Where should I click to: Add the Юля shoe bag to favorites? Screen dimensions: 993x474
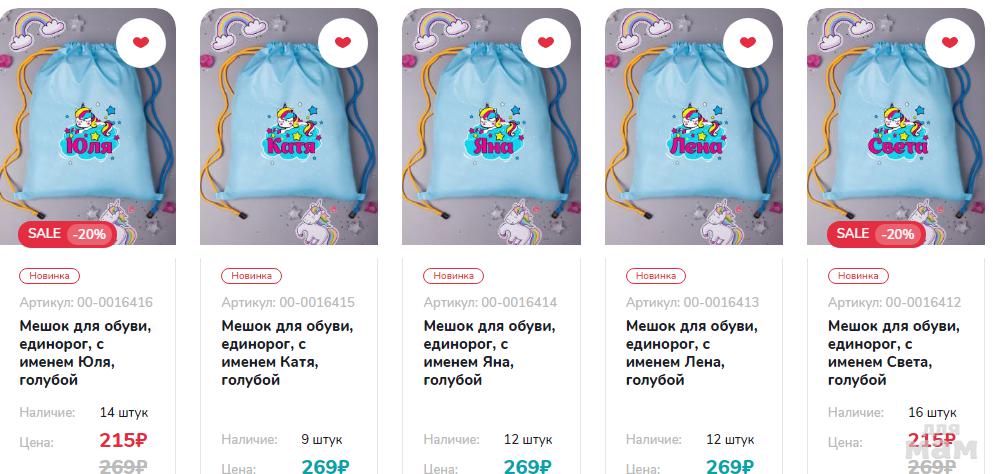coord(141,42)
